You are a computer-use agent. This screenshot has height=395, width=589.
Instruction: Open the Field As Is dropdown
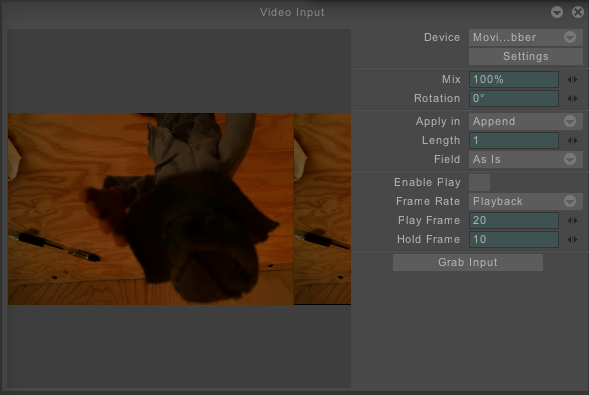526,159
